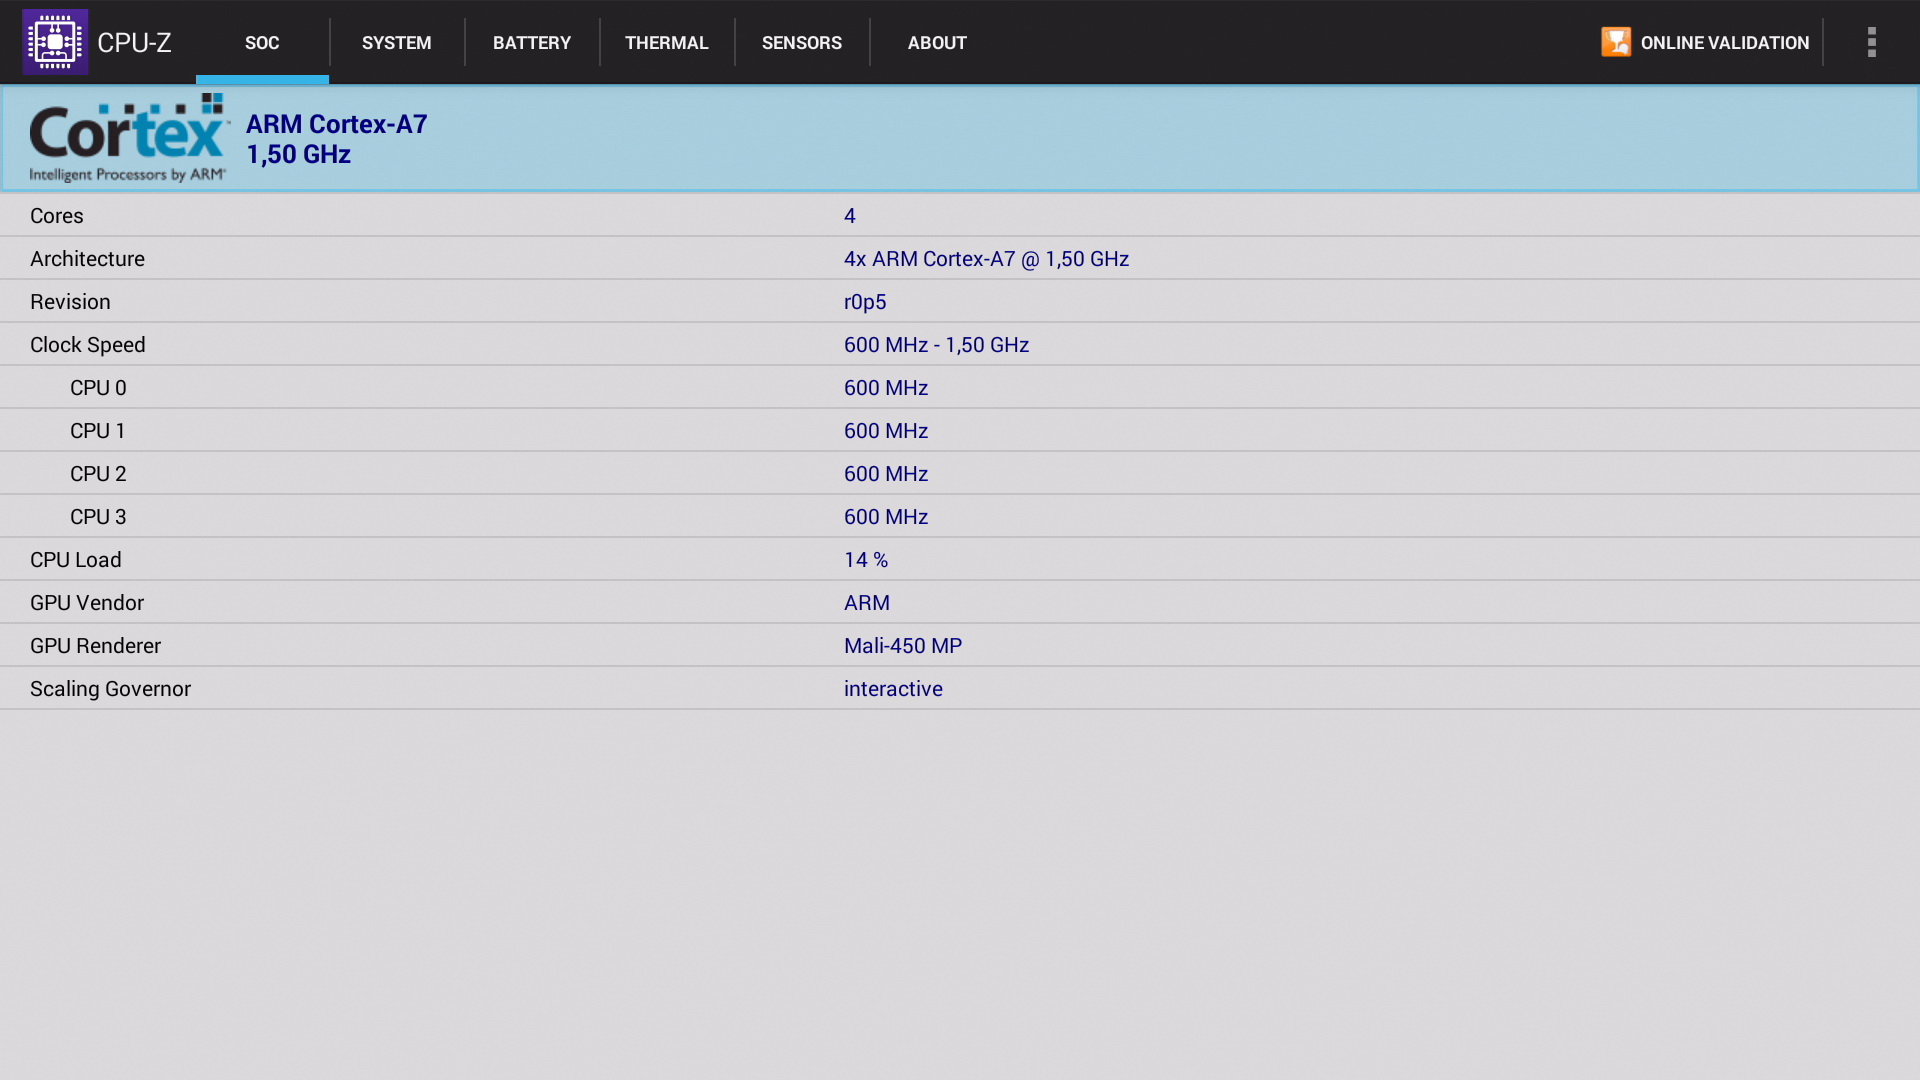The width and height of the screenshot is (1920, 1080).
Task: Open the SYSTEM tab
Action: pos(396,42)
